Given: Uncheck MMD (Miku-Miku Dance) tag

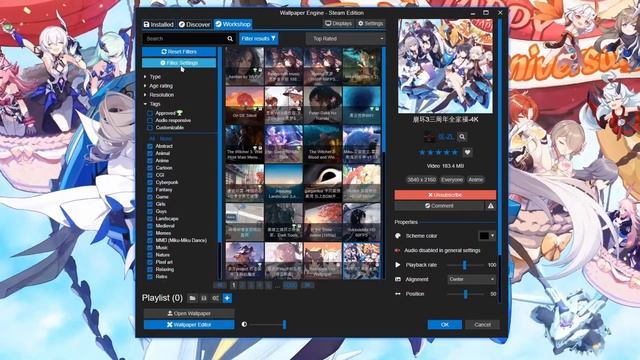Looking at the screenshot, I should (150, 240).
